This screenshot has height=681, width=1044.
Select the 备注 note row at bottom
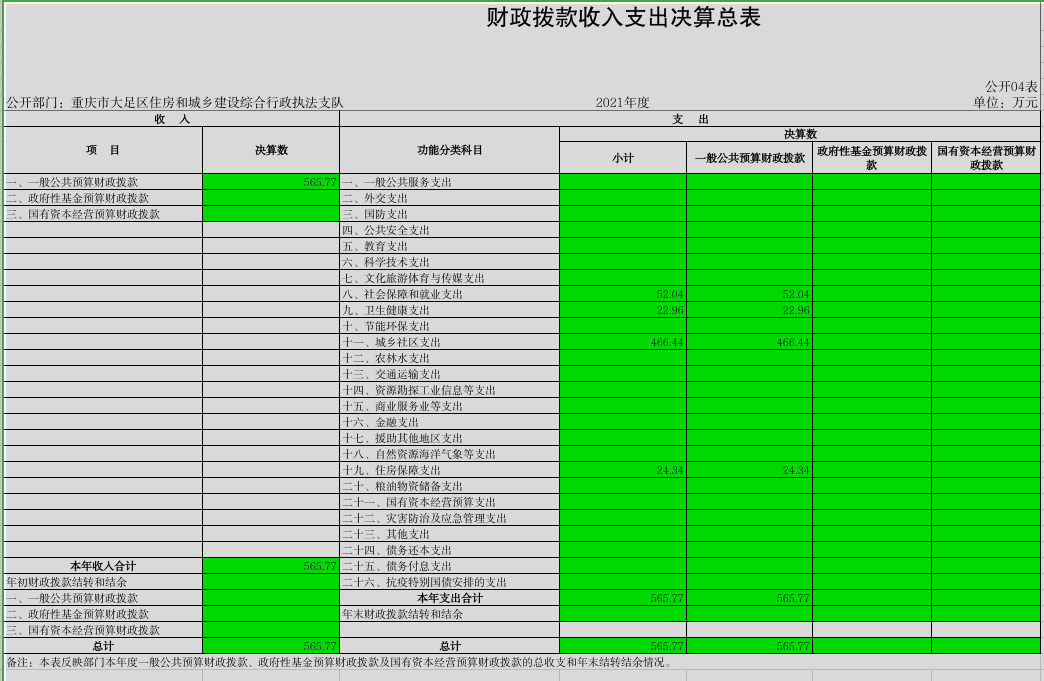(x=521, y=662)
